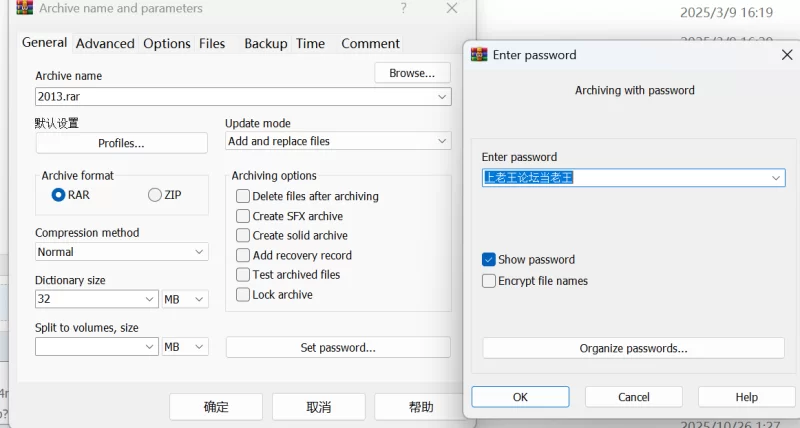Click the WinRAR icon in Archive parameters title bar

click(25, 8)
